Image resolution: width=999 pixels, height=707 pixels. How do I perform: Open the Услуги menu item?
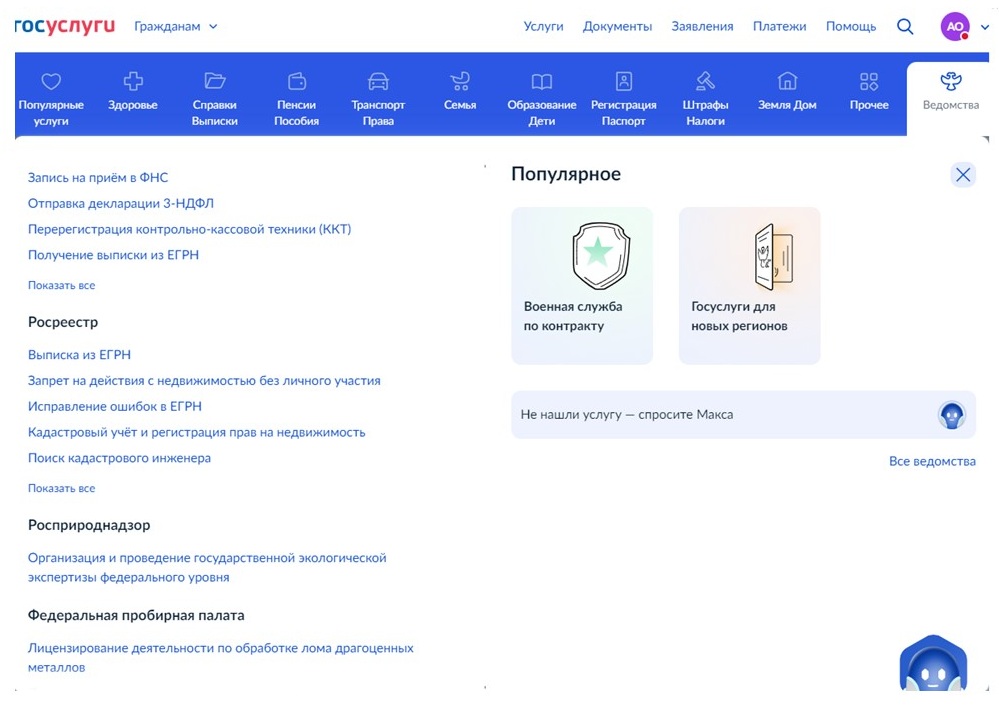[543, 27]
